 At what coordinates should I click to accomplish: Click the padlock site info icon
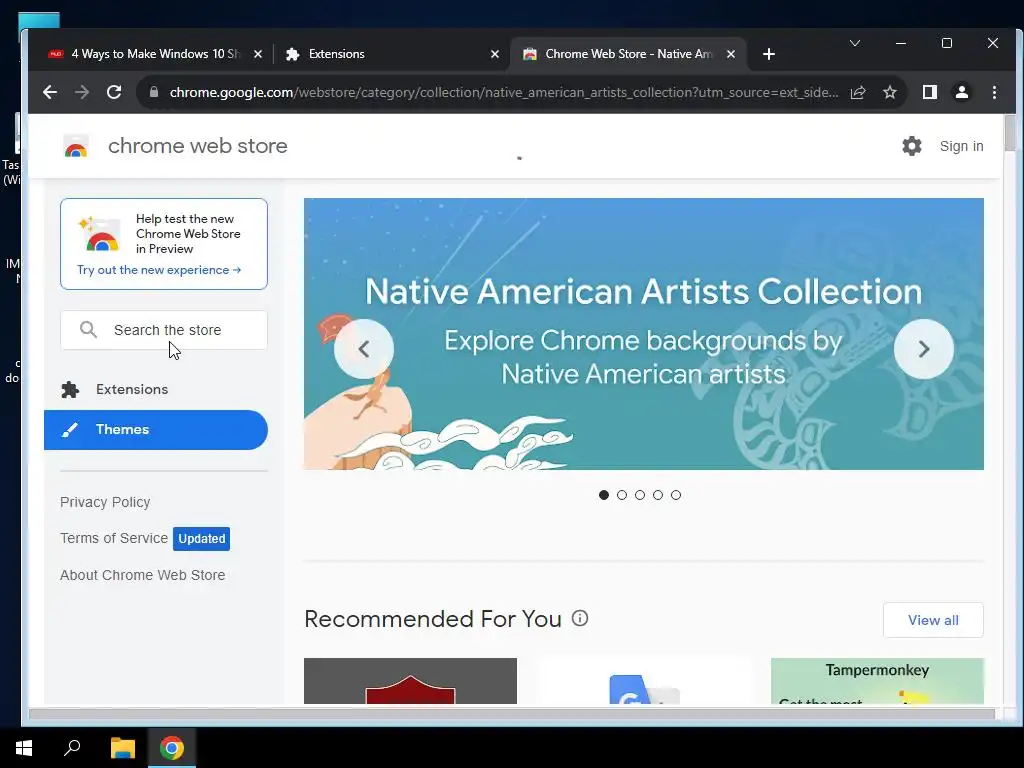154,92
